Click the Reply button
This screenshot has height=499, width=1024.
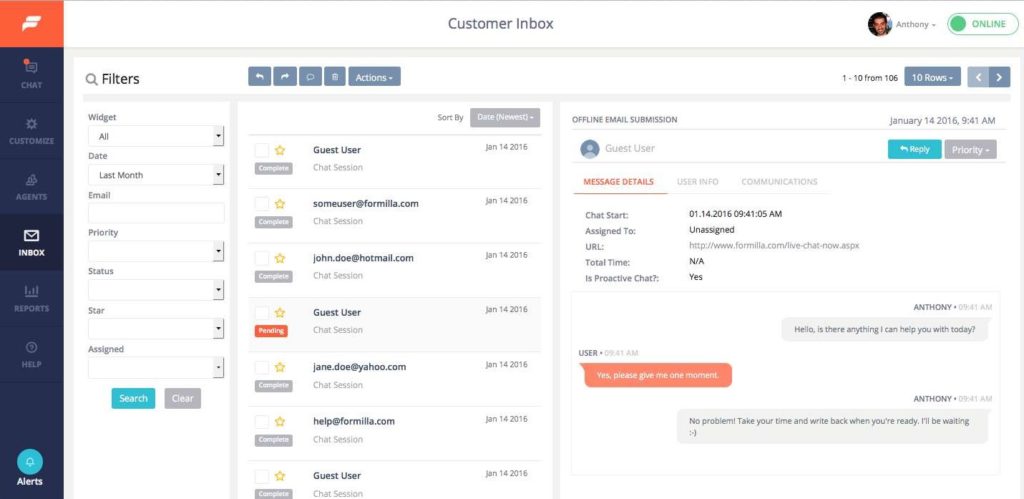[914, 149]
